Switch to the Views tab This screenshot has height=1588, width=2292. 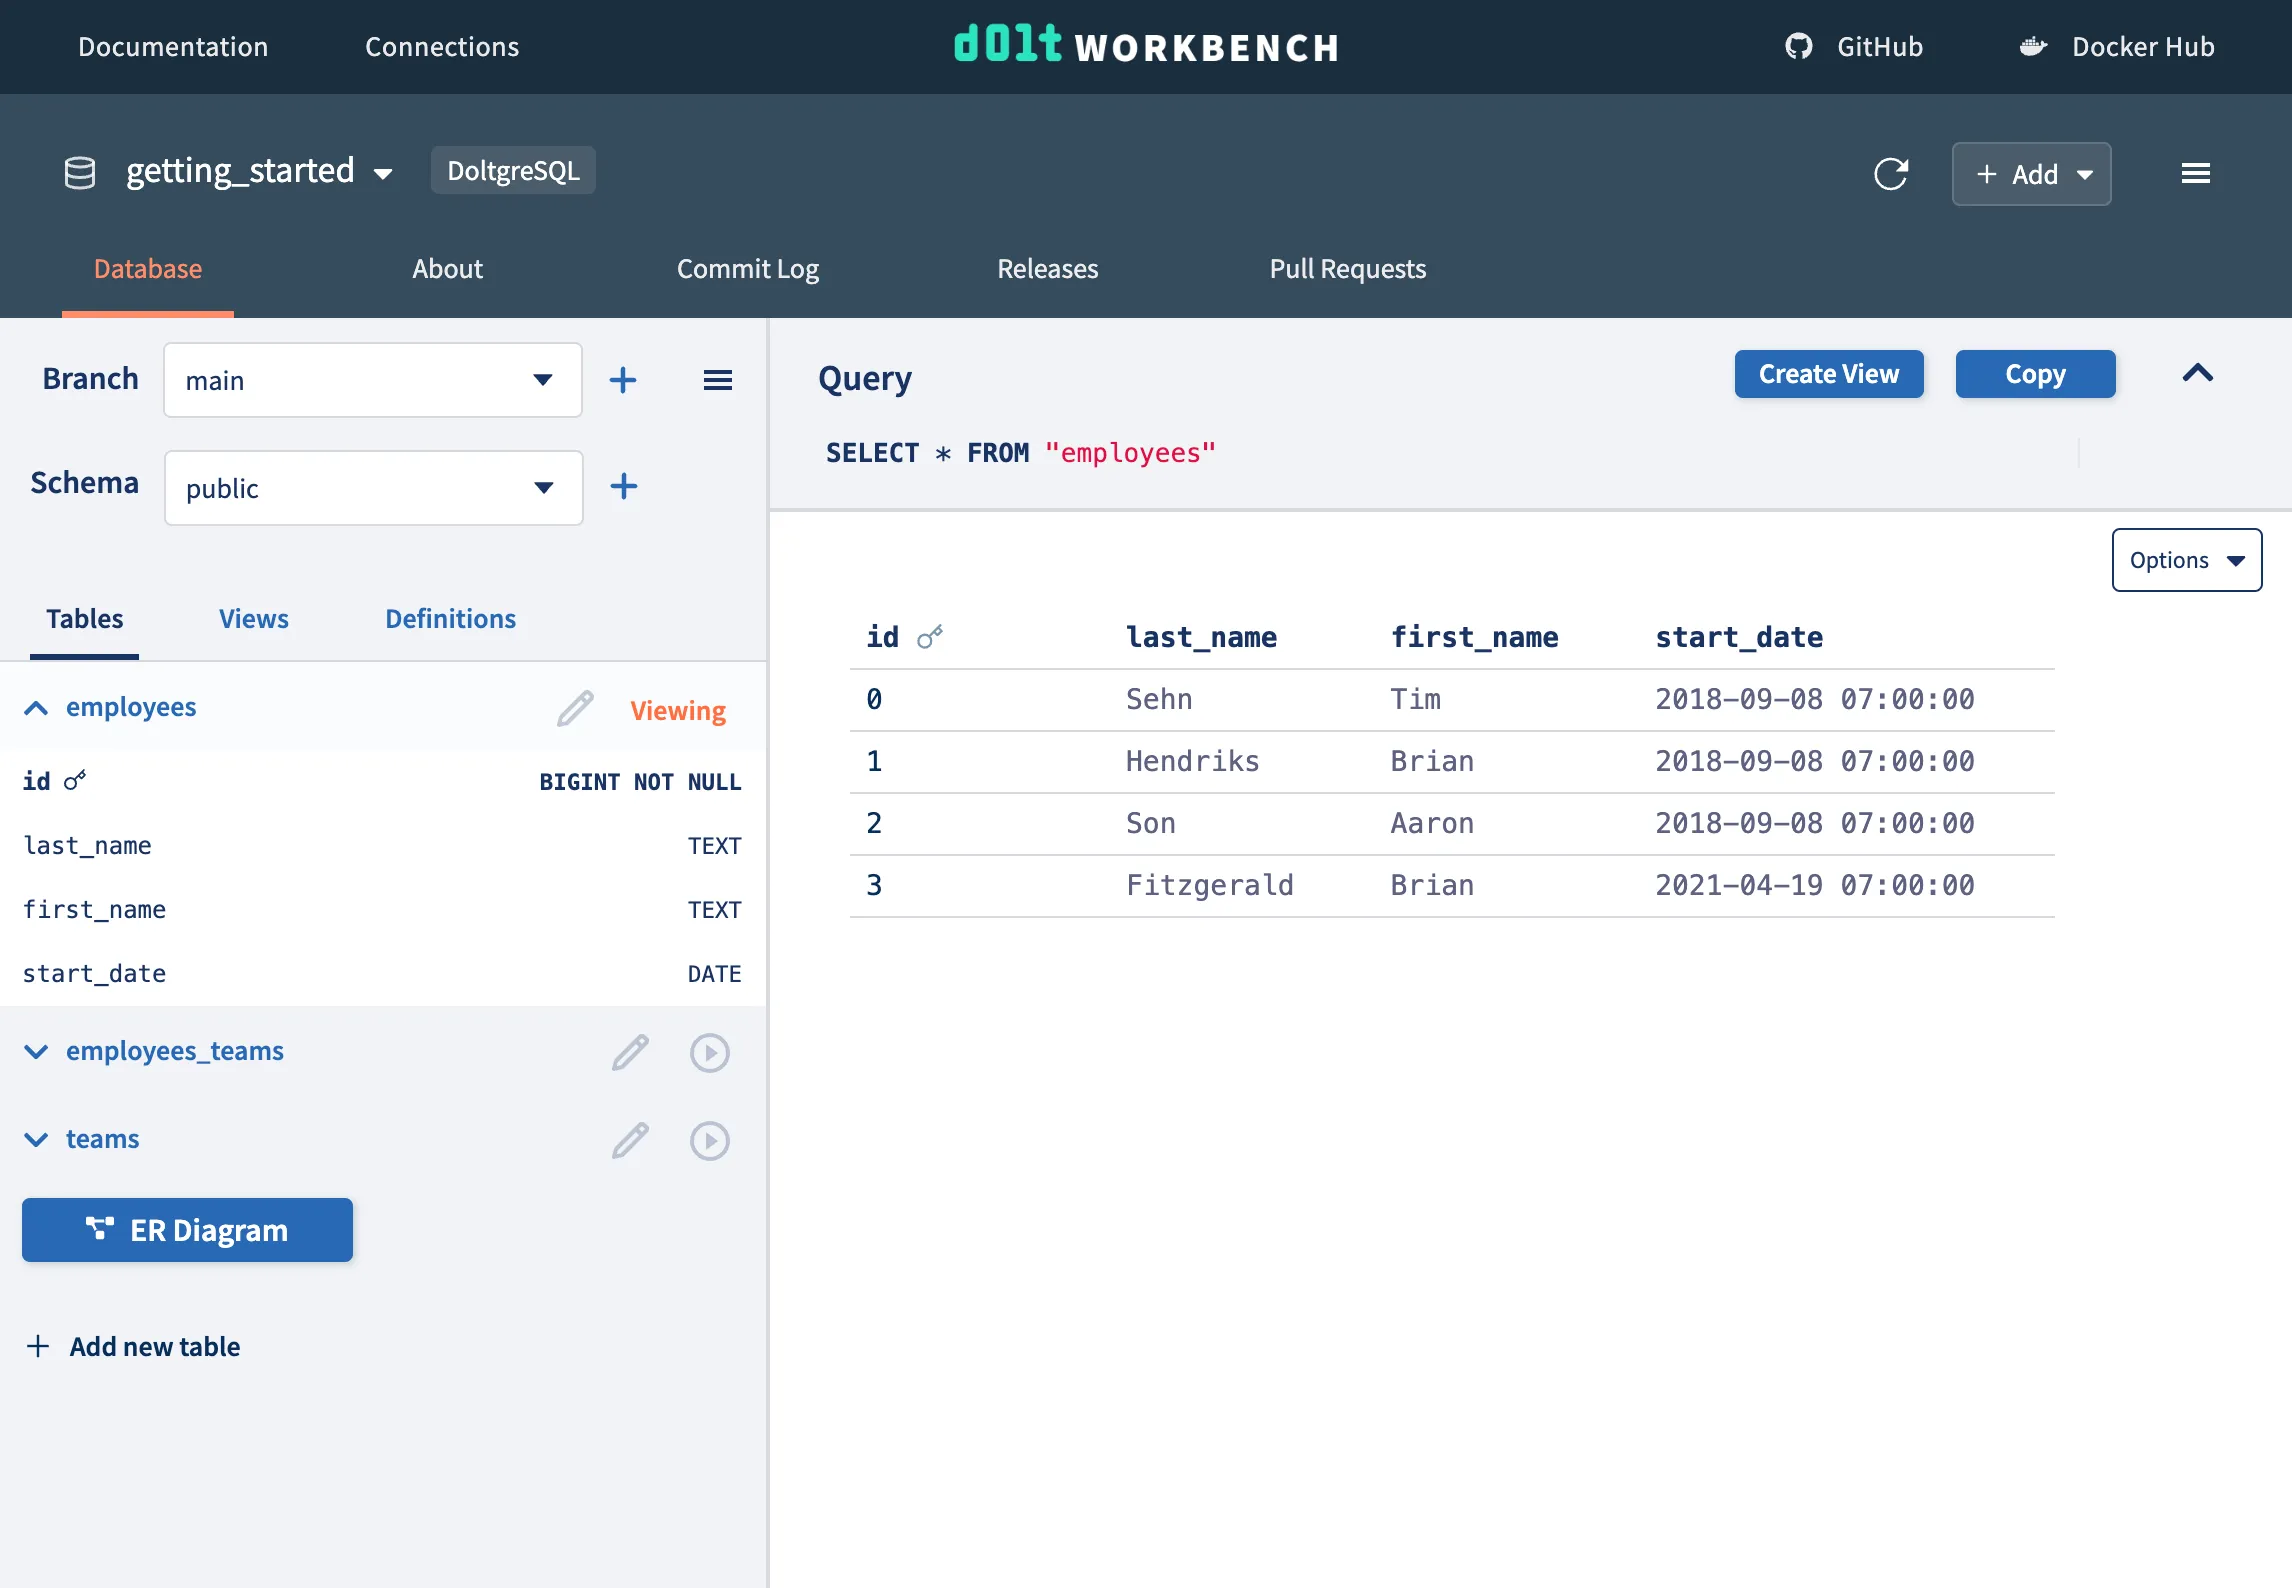253,619
